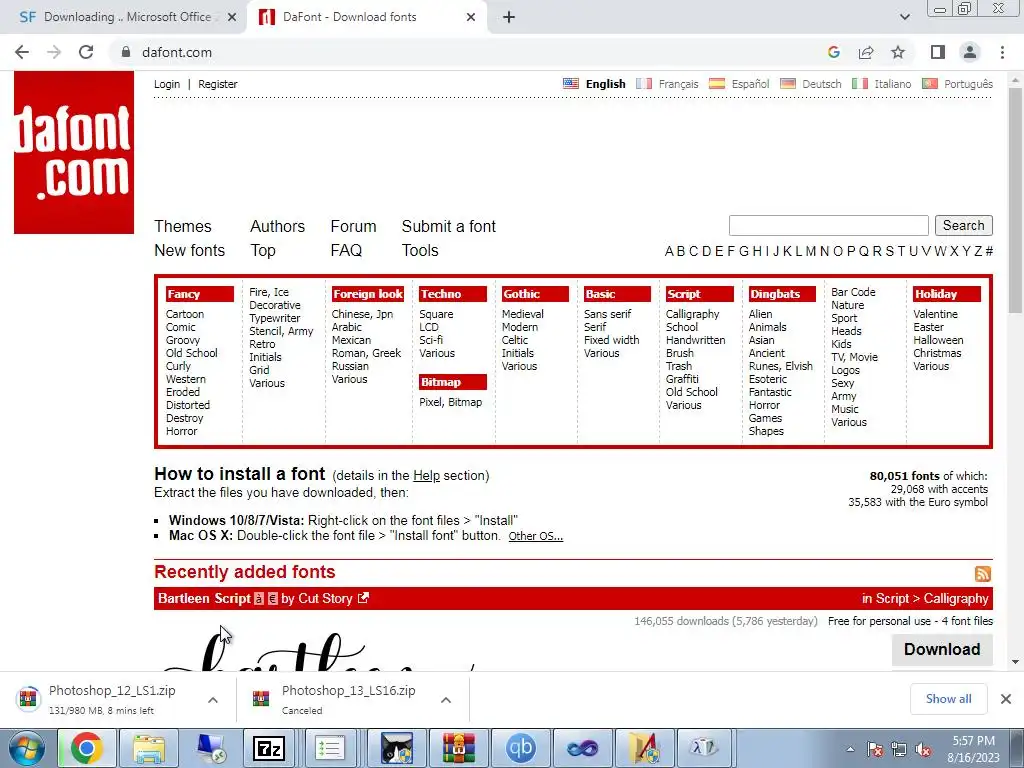The height and width of the screenshot is (768, 1024).
Task: Click the padlock site info icon
Action: (126, 52)
